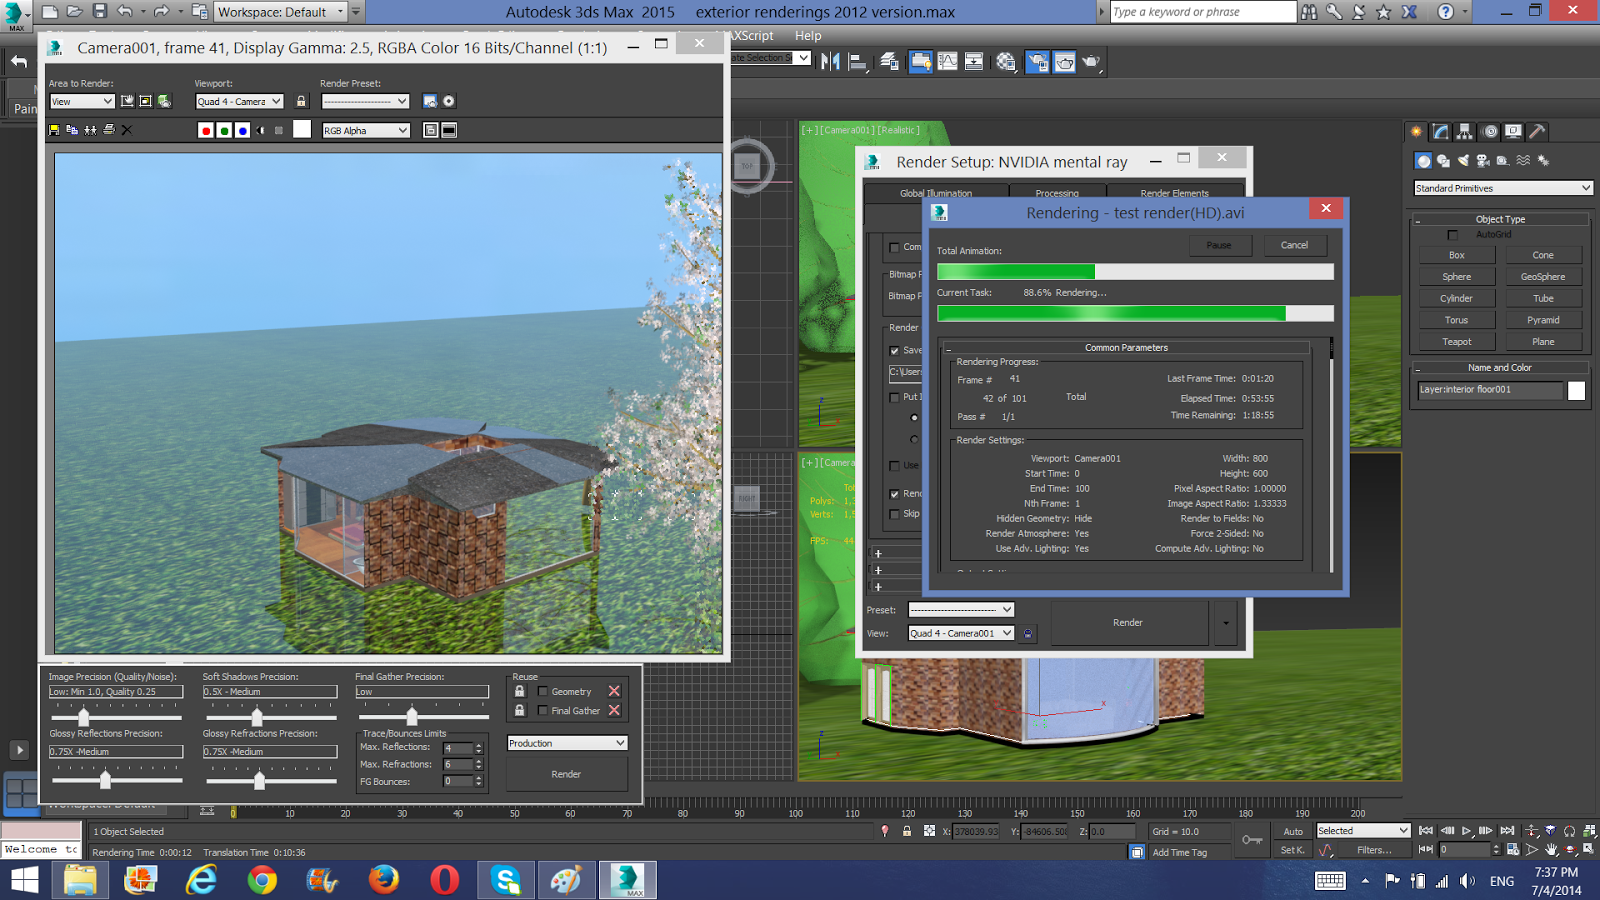Click the Play Animation control
This screenshot has height=900, width=1600.
tap(1467, 831)
